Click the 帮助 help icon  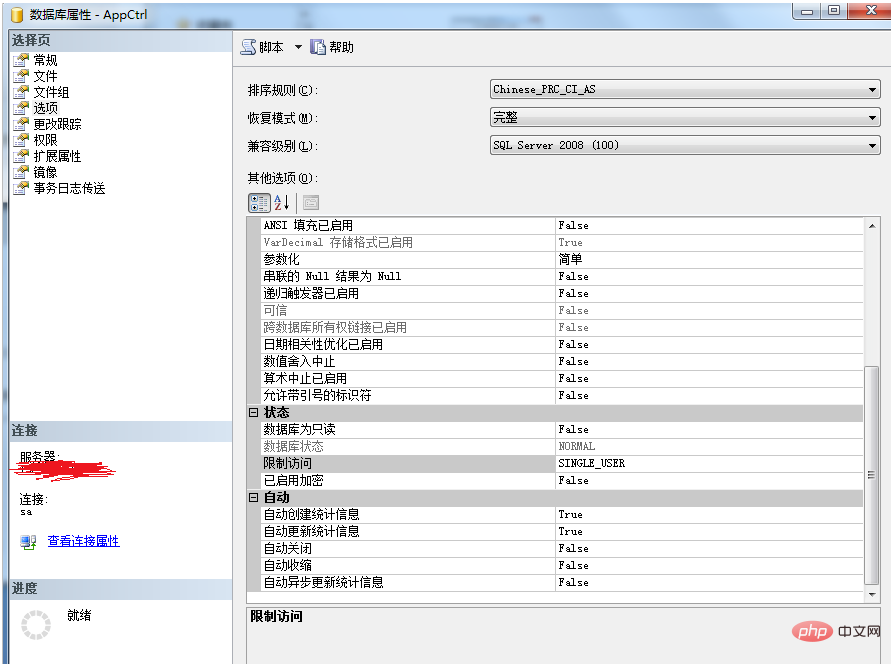(318, 47)
